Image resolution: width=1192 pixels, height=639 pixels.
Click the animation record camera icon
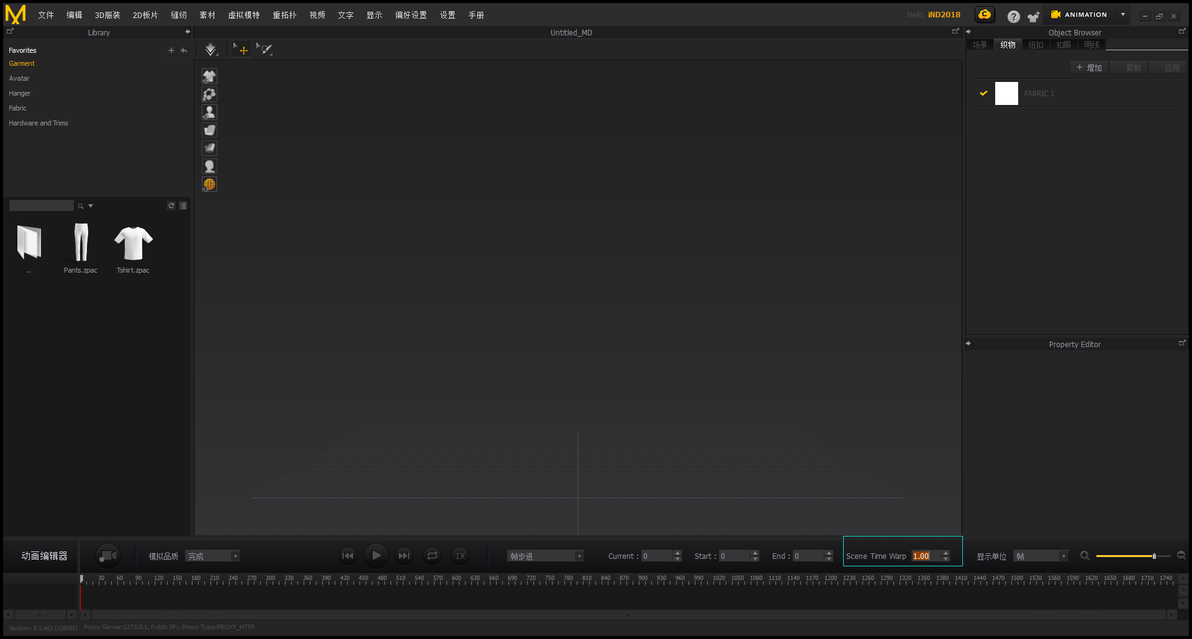(108, 556)
